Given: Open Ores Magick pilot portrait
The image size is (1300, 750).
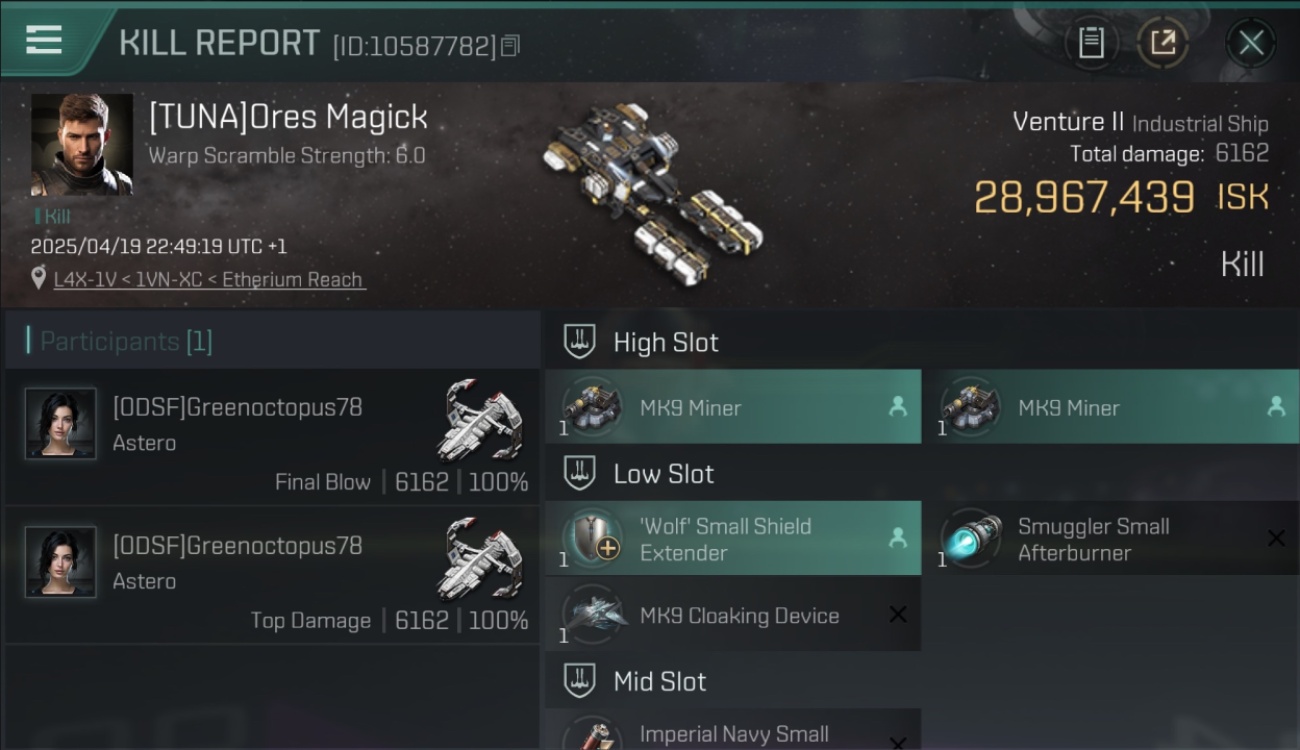Looking at the screenshot, I should click(82, 145).
